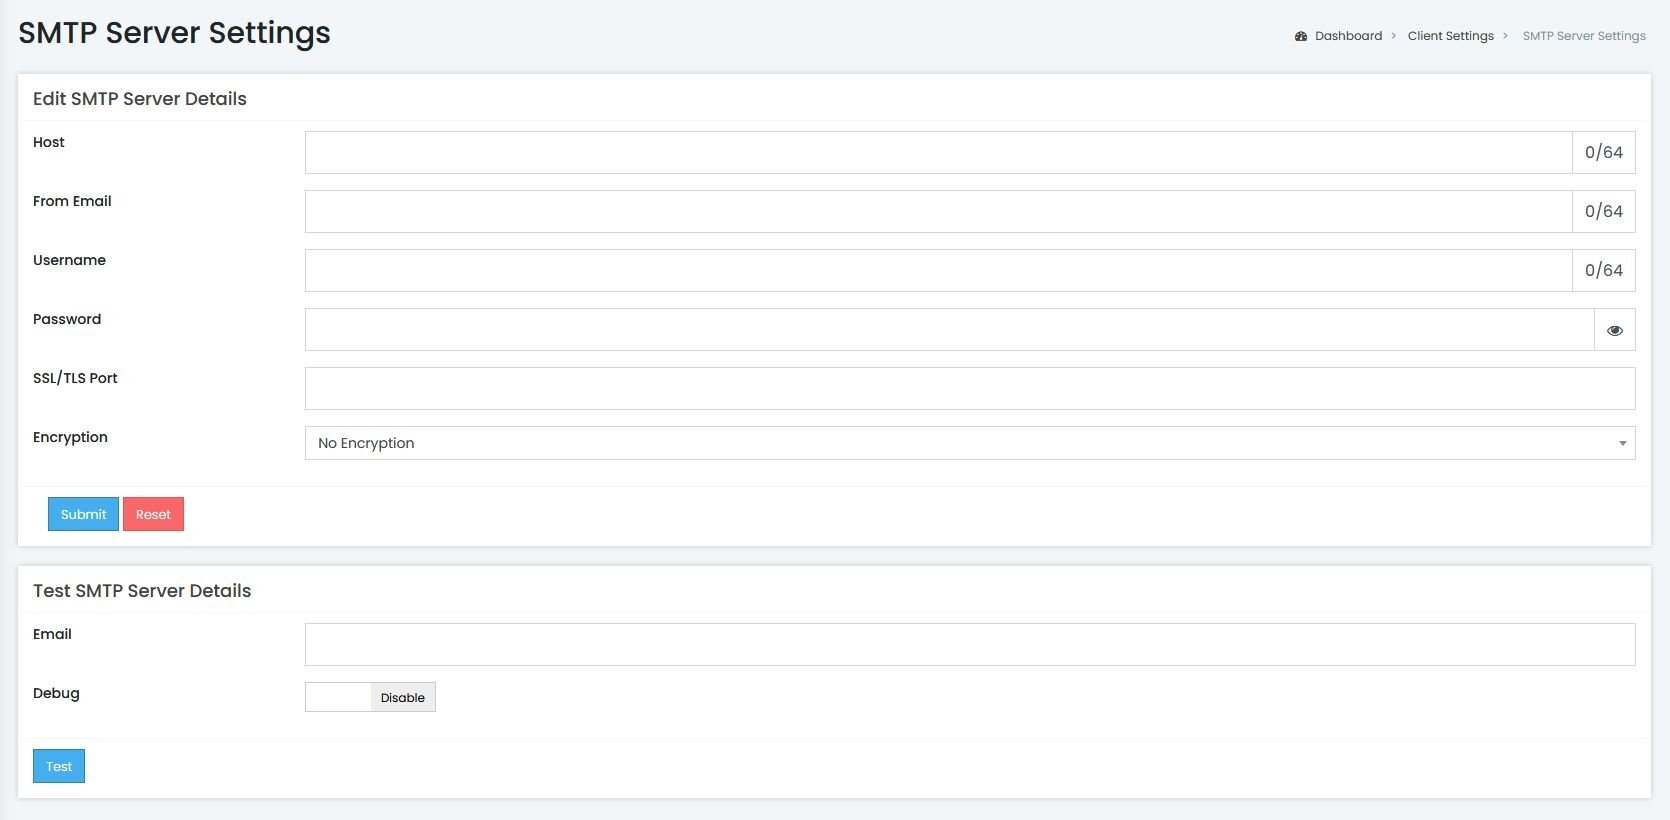Focus the SSL/TLS Port field
This screenshot has height=820, width=1670.
coord(970,389)
